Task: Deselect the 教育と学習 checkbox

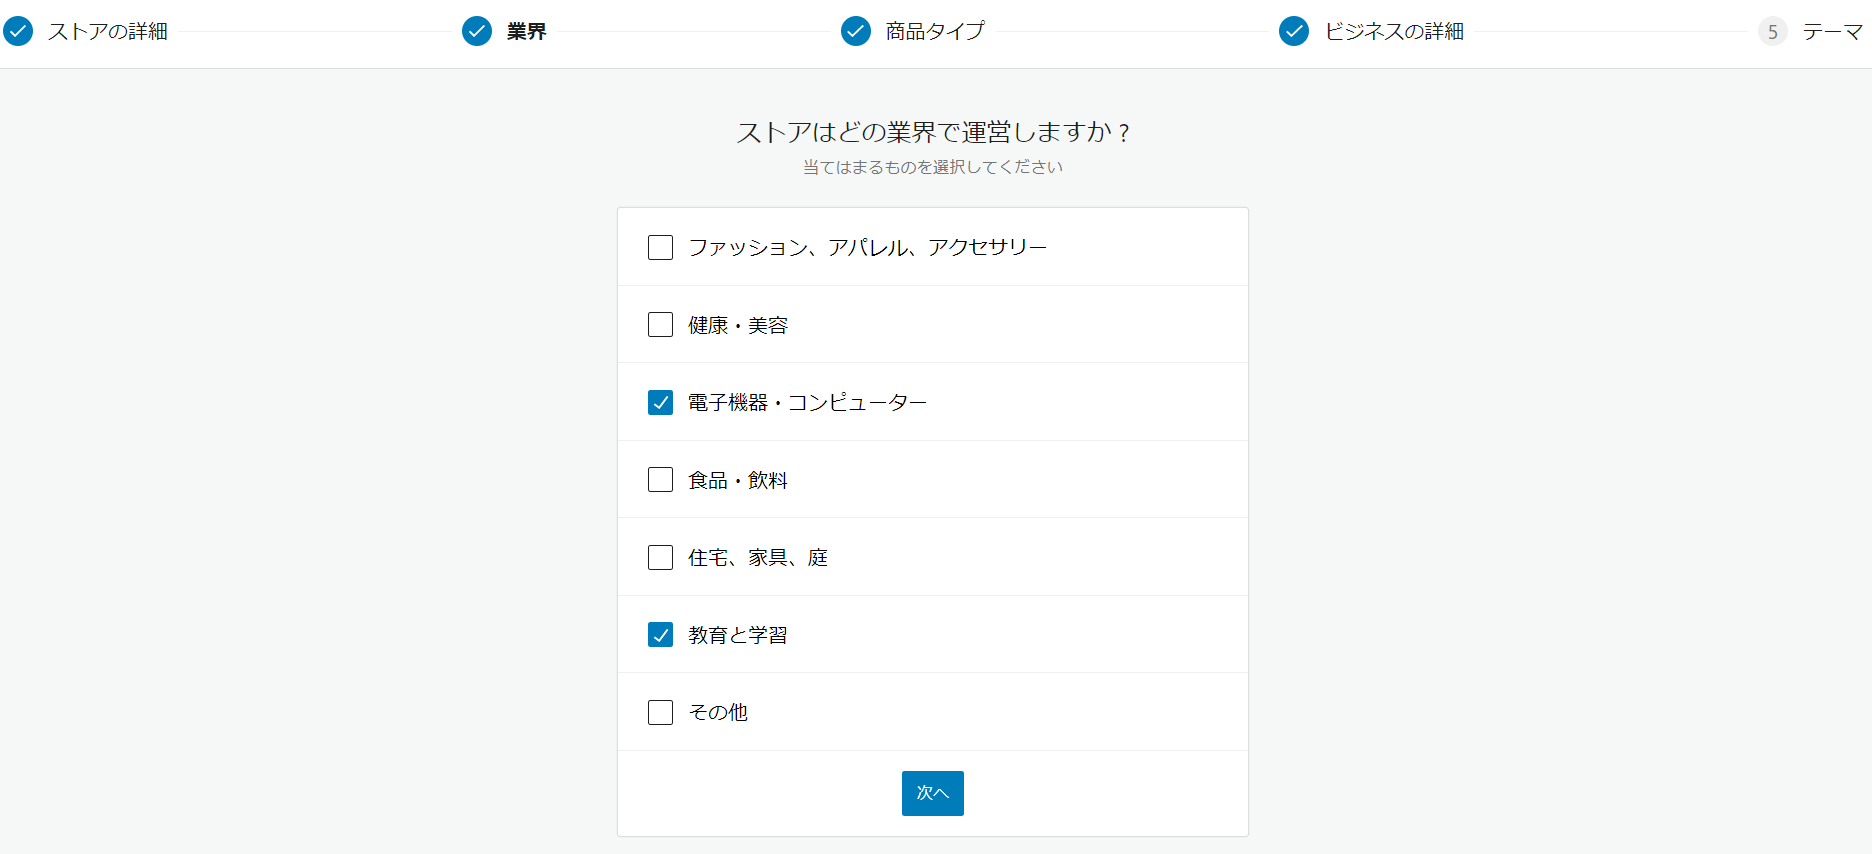Action: click(660, 635)
